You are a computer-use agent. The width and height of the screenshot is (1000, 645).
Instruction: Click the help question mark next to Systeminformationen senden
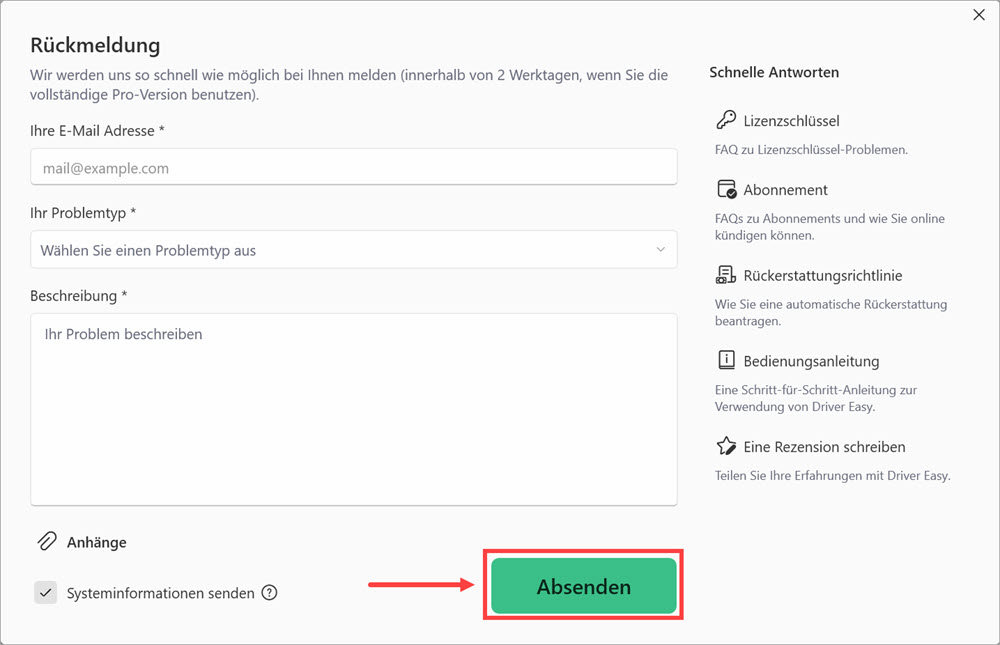pyautogui.click(x=270, y=593)
